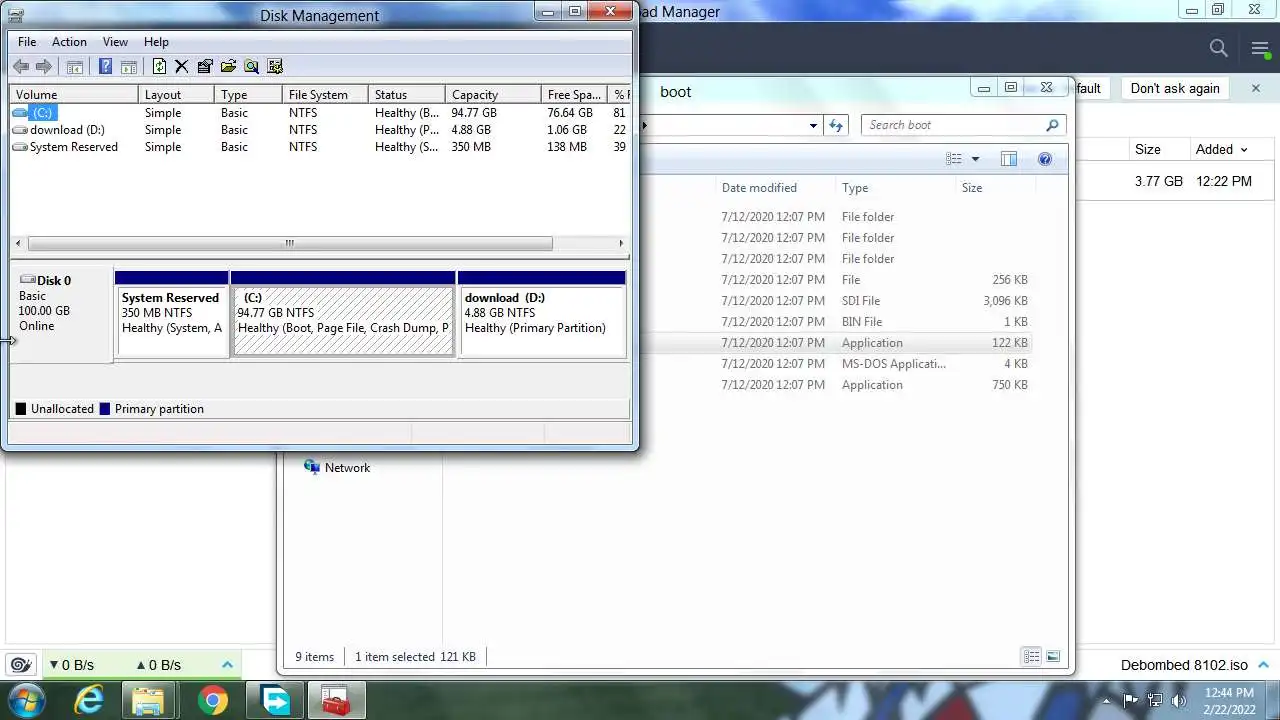Image resolution: width=1280 pixels, height=720 pixels.
Task: Open the Help menu in Disk Management
Action: [156, 42]
